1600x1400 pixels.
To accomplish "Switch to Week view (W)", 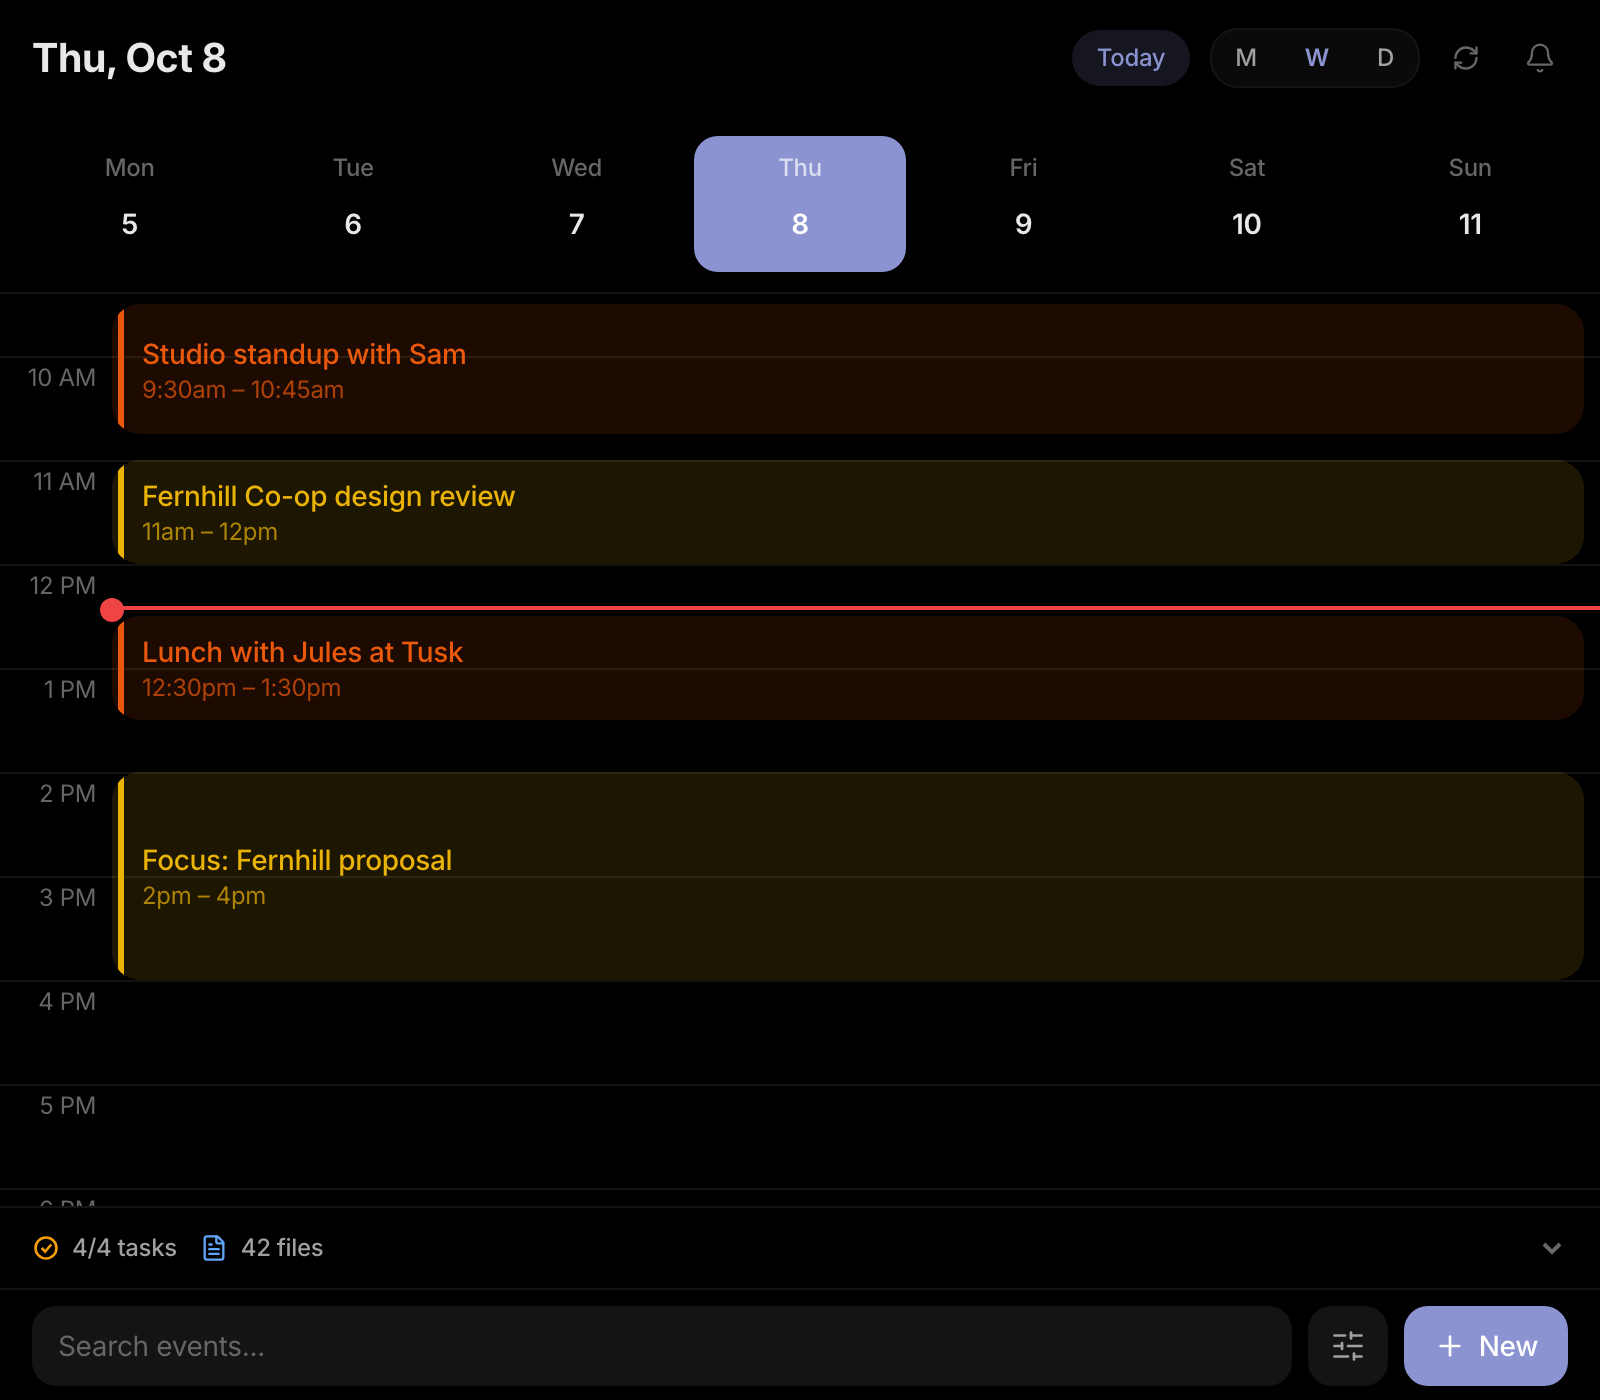I will click(1316, 58).
